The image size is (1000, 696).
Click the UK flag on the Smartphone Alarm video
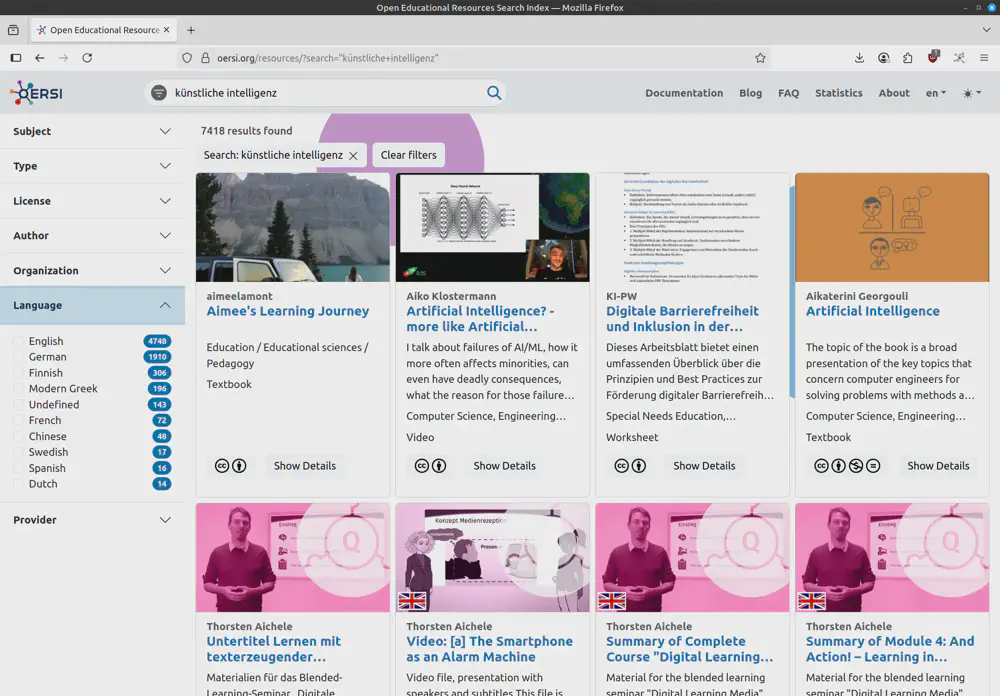coord(411,601)
